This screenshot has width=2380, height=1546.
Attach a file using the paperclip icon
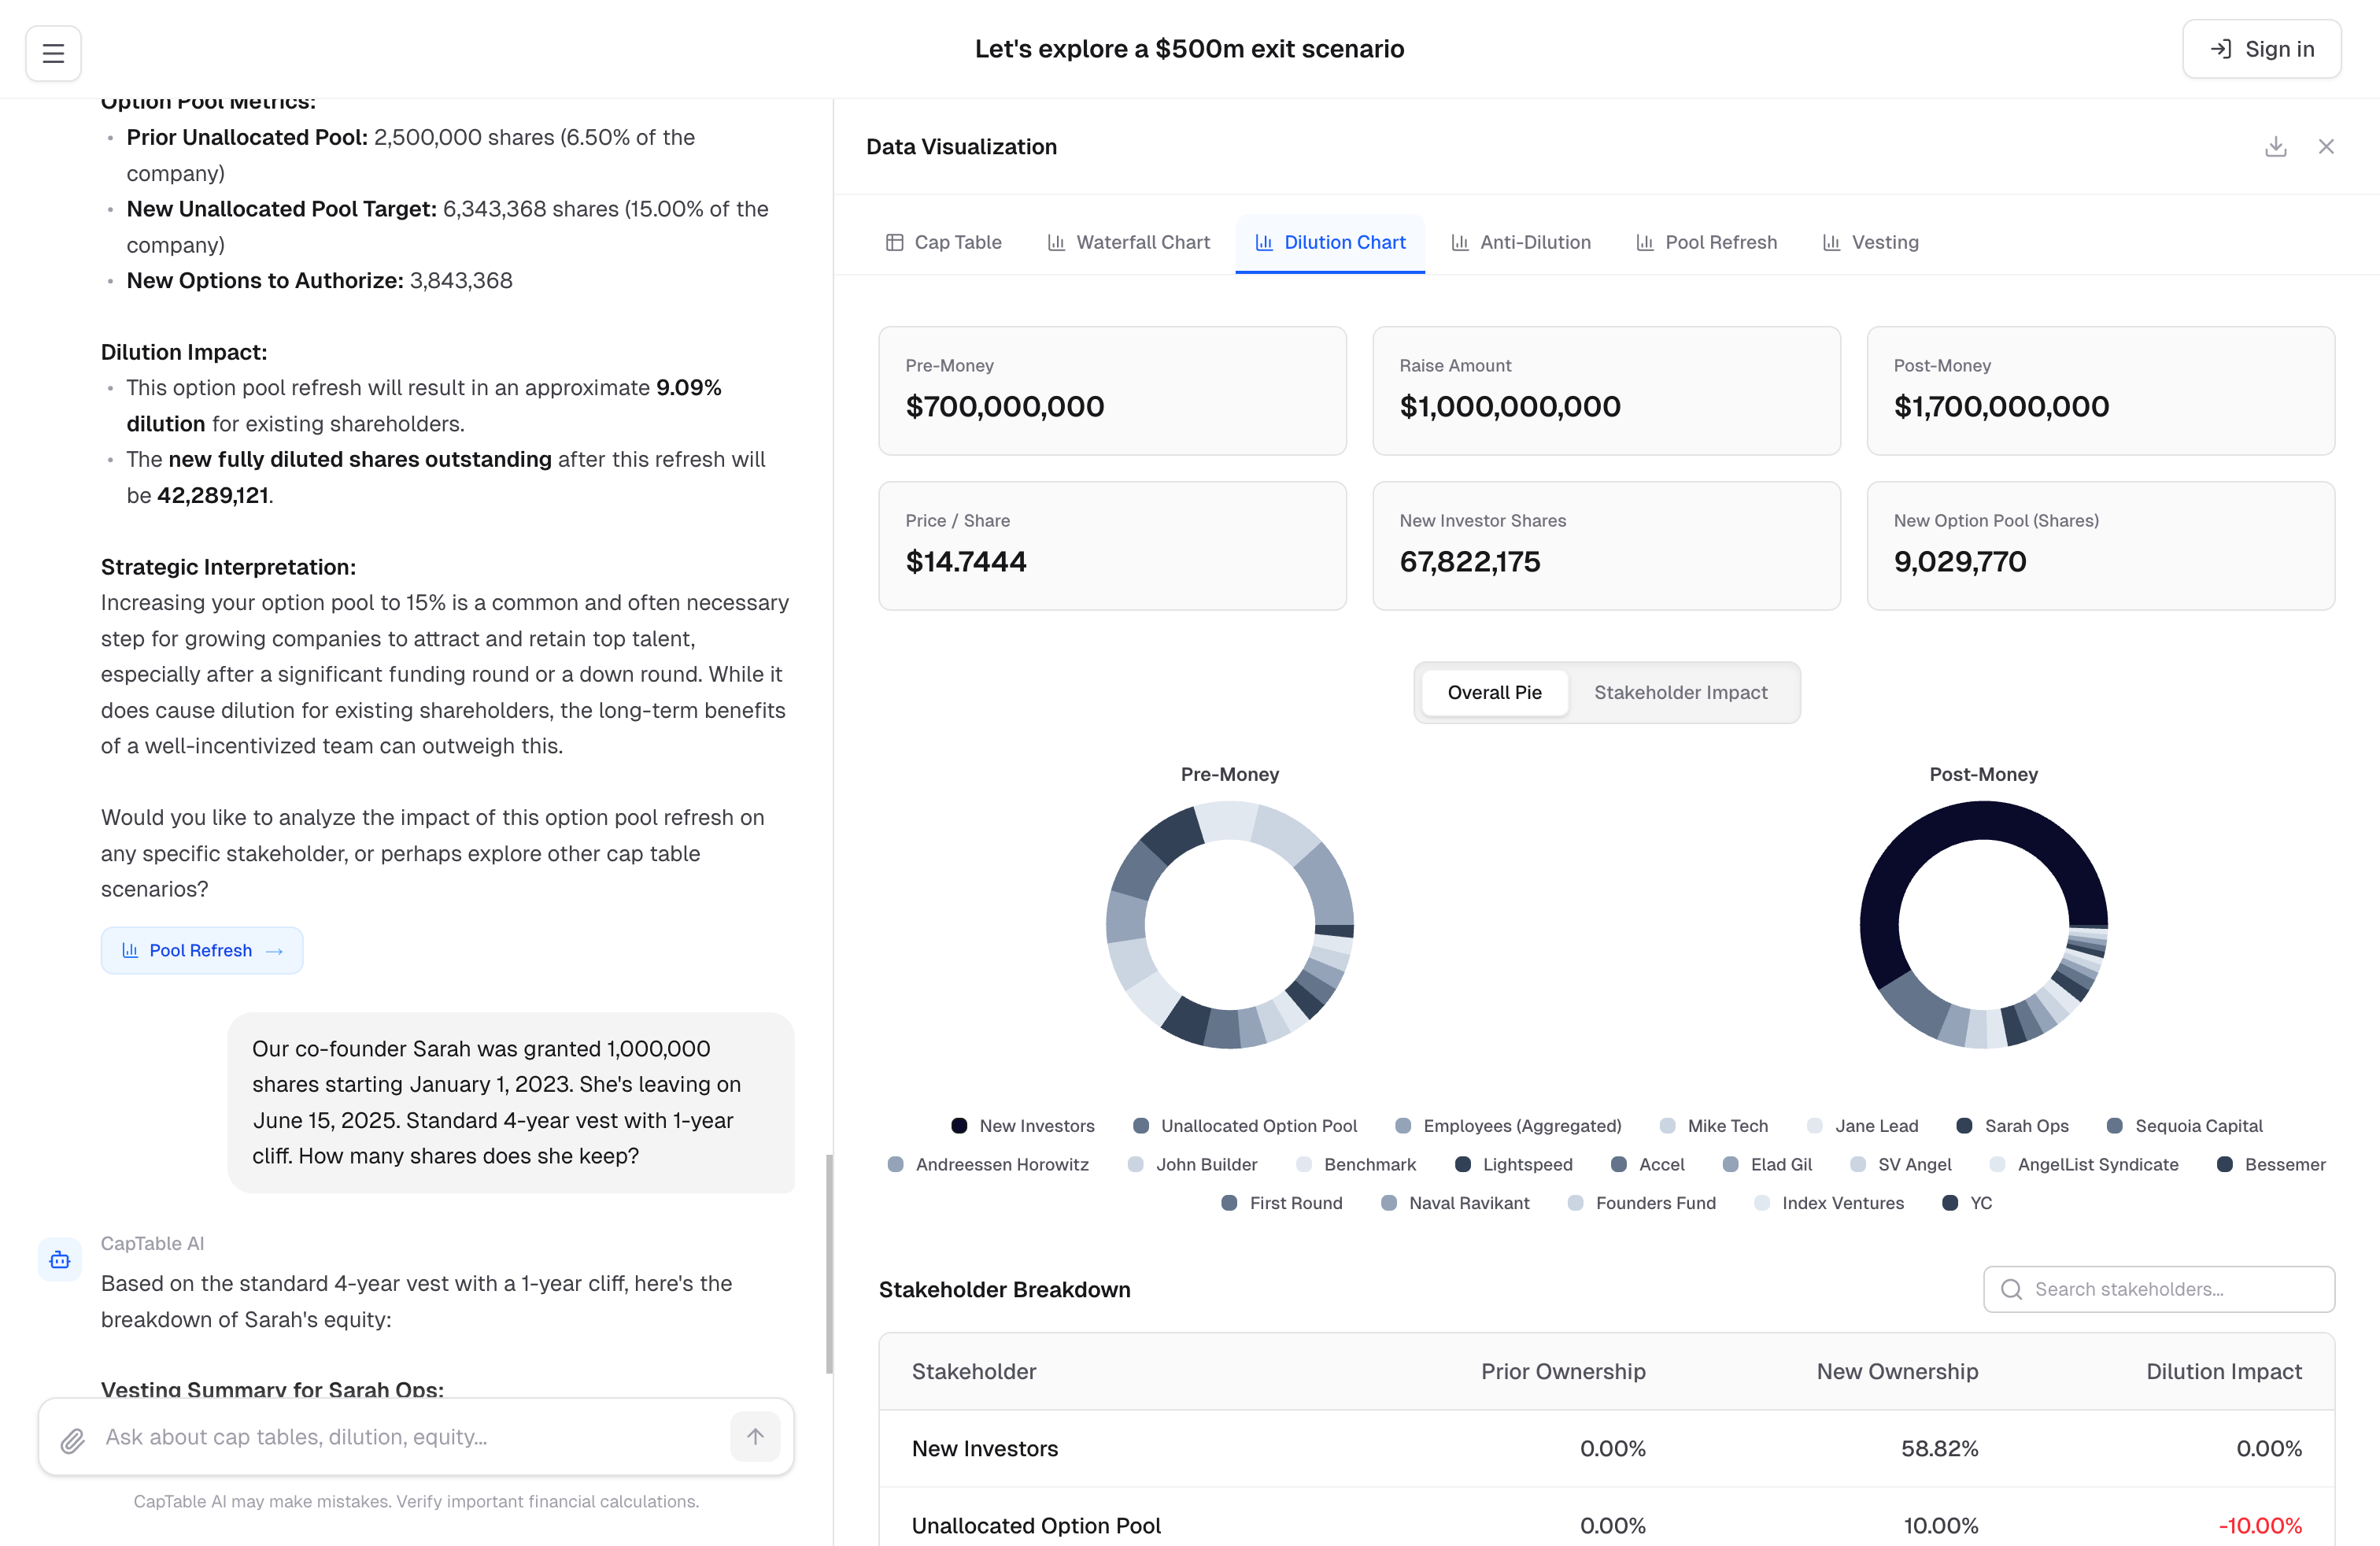tap(72, 1437)
